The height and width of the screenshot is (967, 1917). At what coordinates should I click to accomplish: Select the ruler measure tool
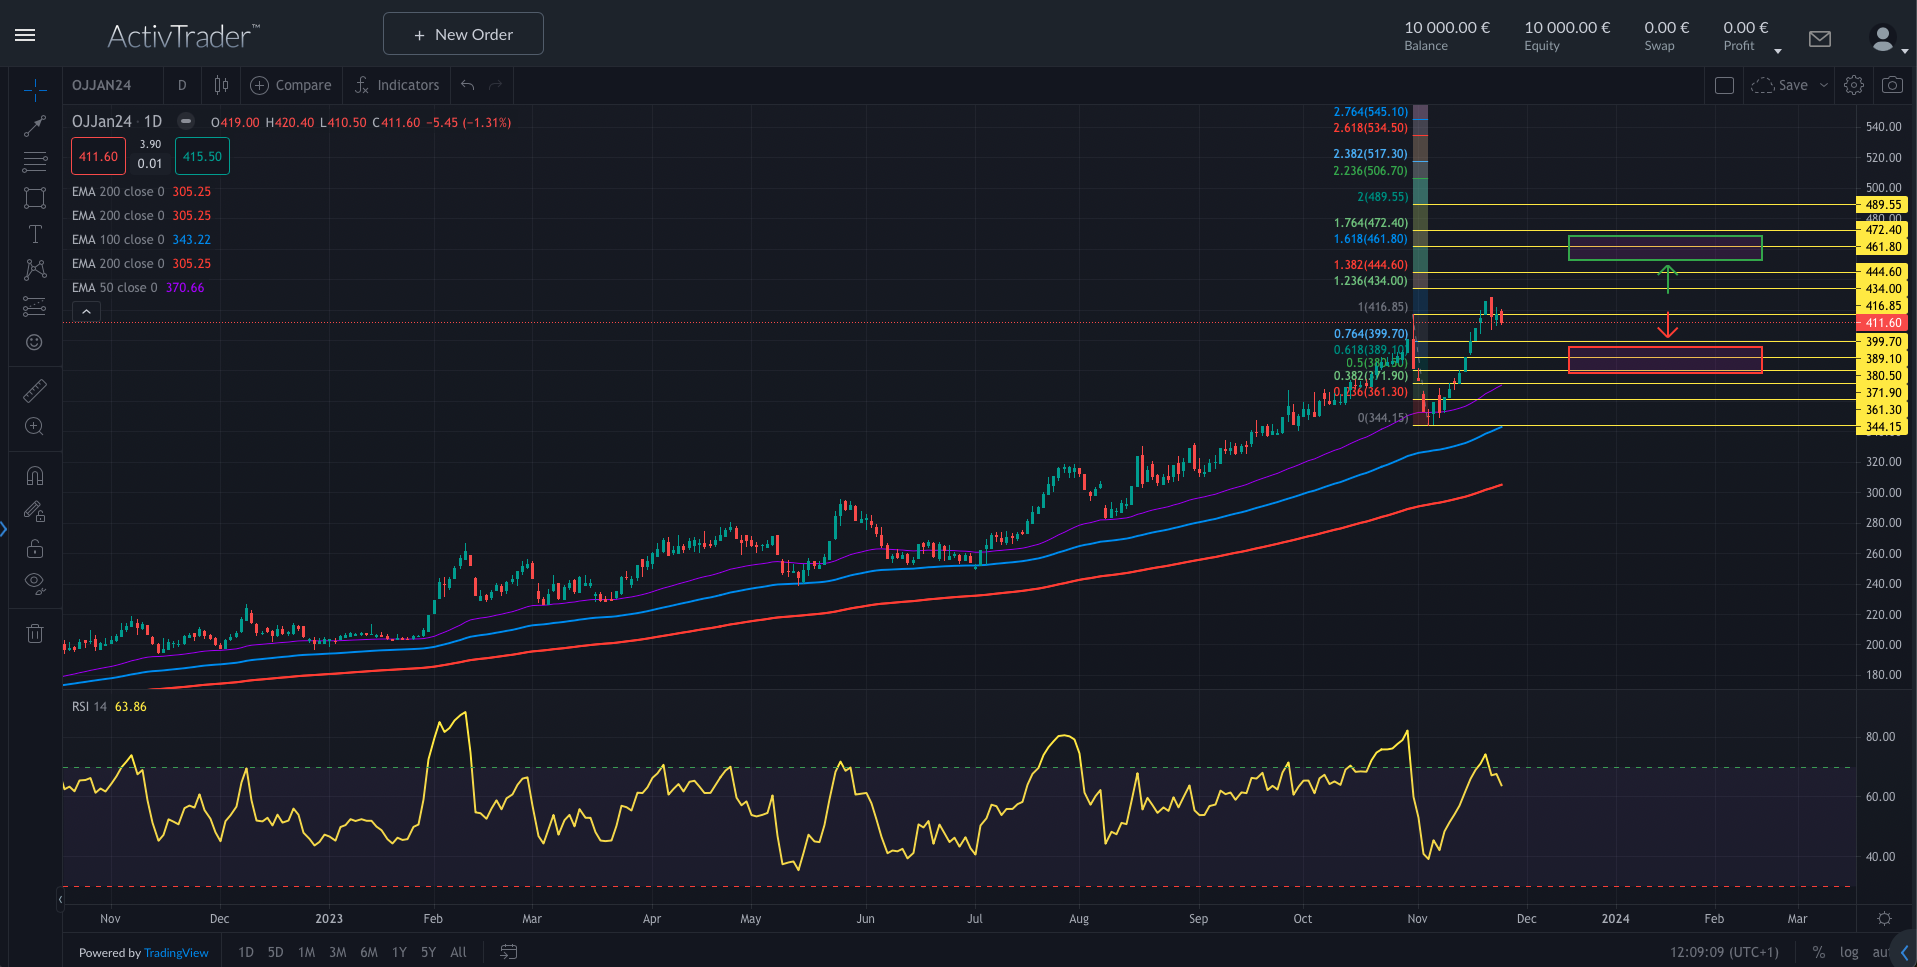(x=35, y=391)
